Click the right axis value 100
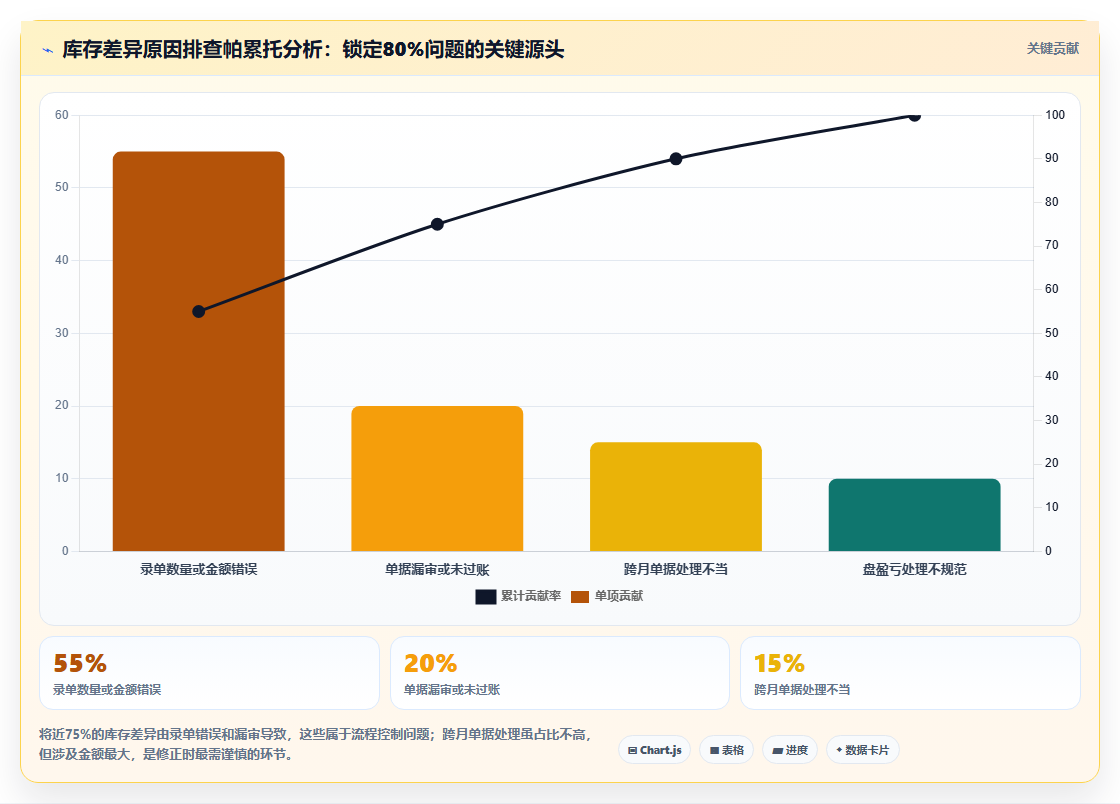The height and width of the screenshot is (804, 1120). (x=1055, y=115)
